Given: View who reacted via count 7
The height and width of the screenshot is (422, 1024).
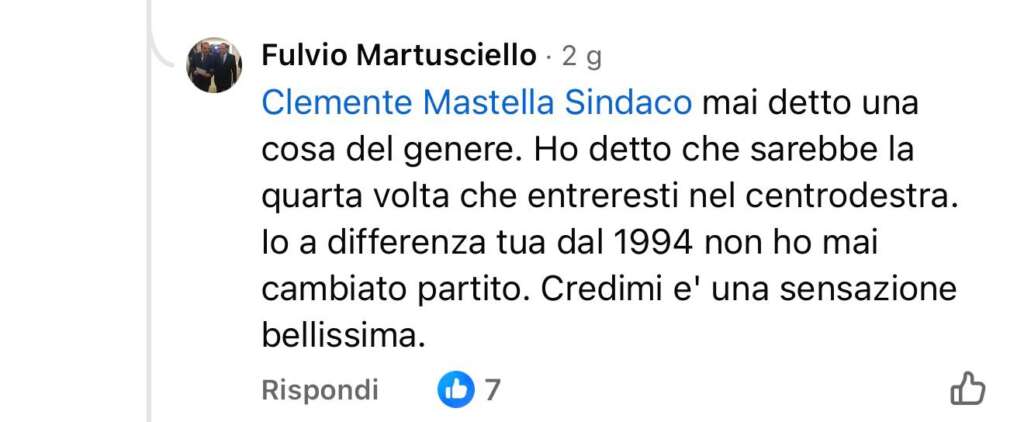Looking at the screenshot, I should click(x=492, y=390).
